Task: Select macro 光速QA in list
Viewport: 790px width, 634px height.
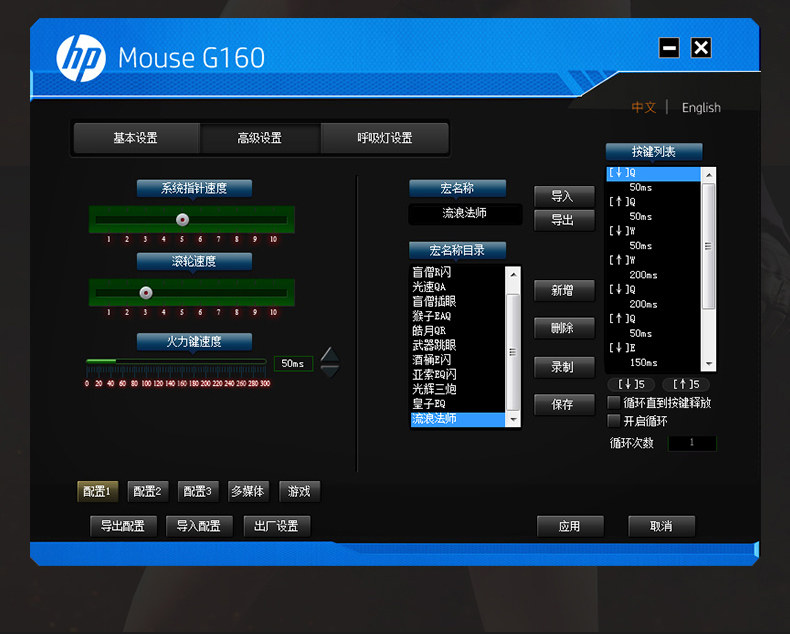Action: [457, 287]
